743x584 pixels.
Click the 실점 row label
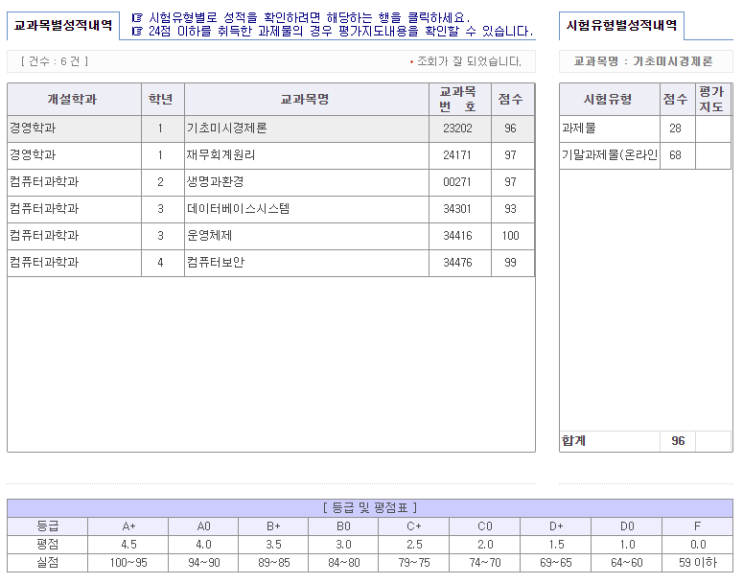[x=48, y=563]
